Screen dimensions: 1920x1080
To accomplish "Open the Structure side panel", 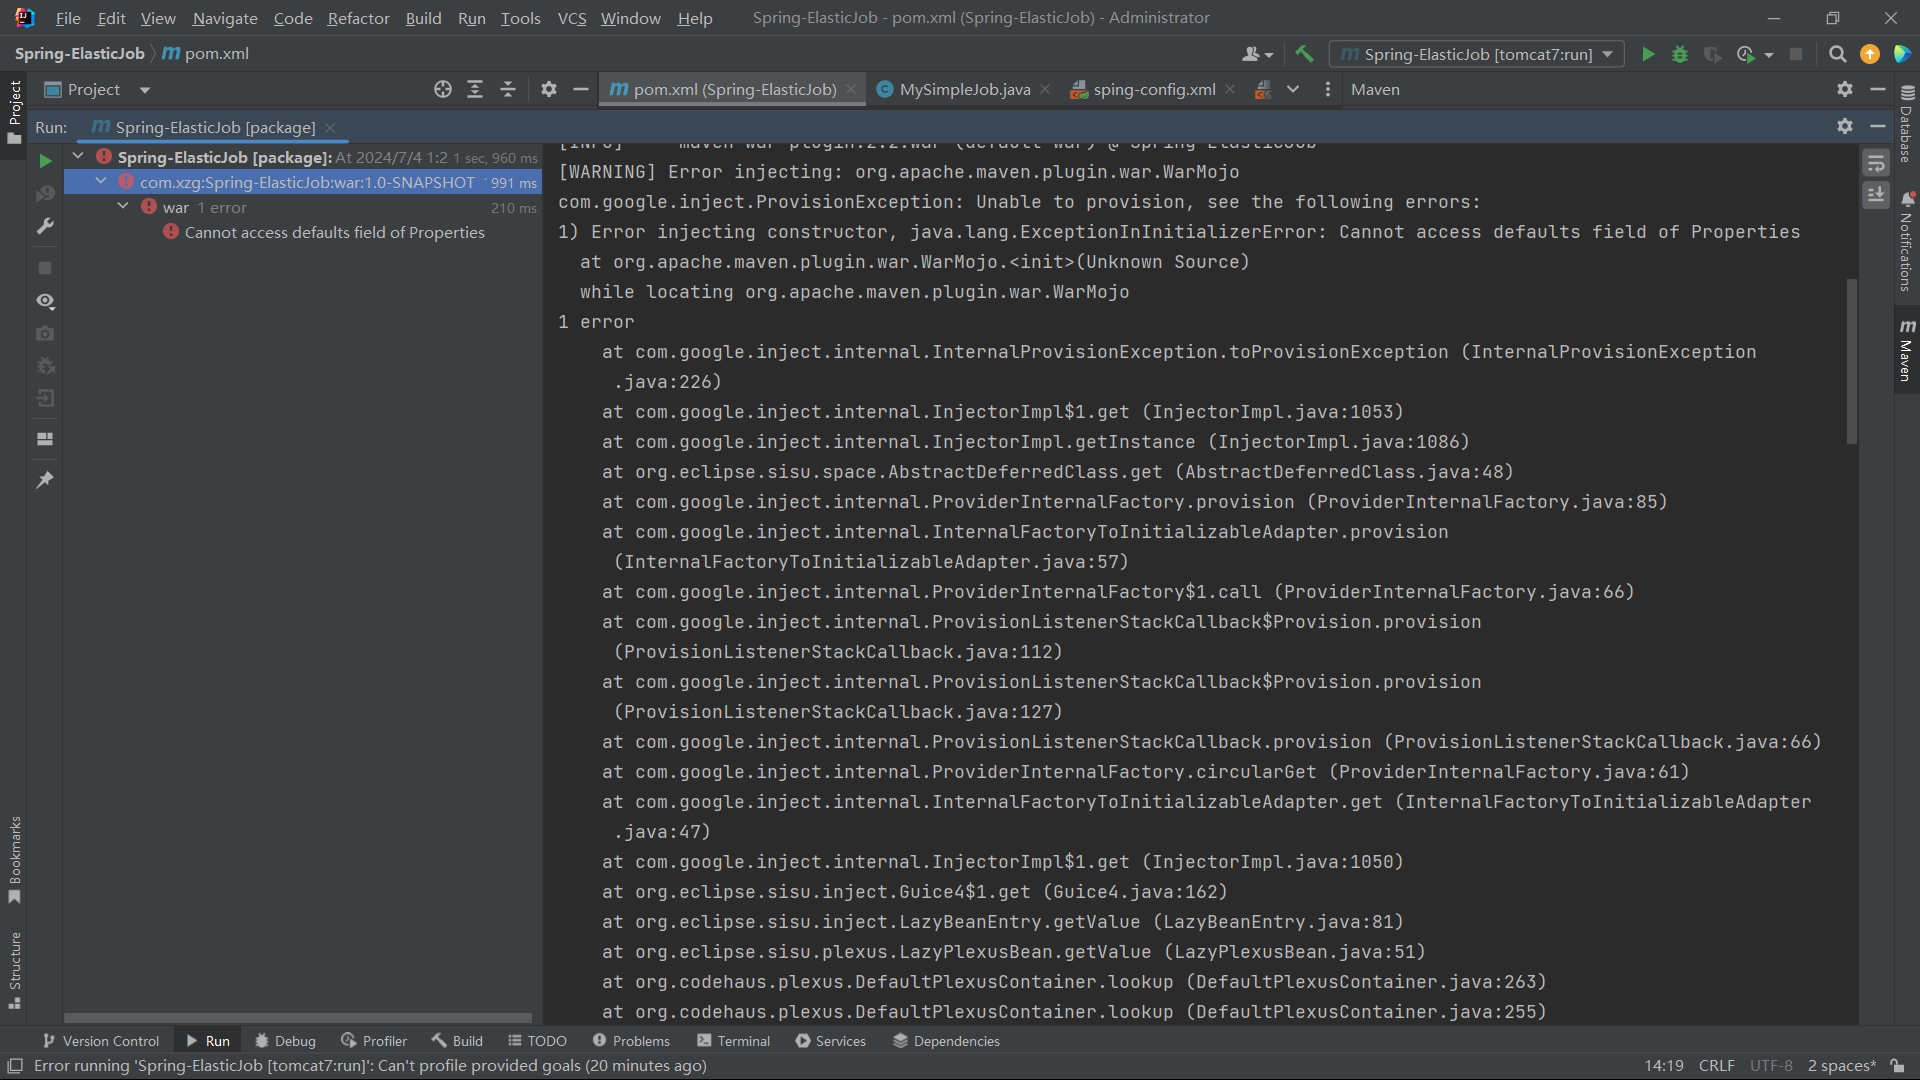I will tap(15, 970).
